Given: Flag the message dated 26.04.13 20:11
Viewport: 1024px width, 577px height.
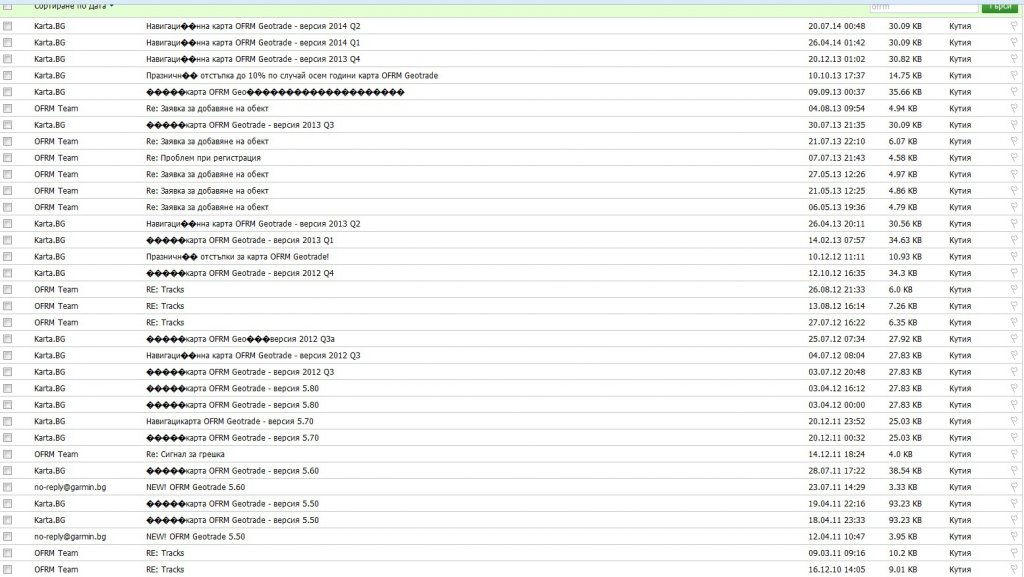Looking at the screenshot, I should pos(1014,223).
